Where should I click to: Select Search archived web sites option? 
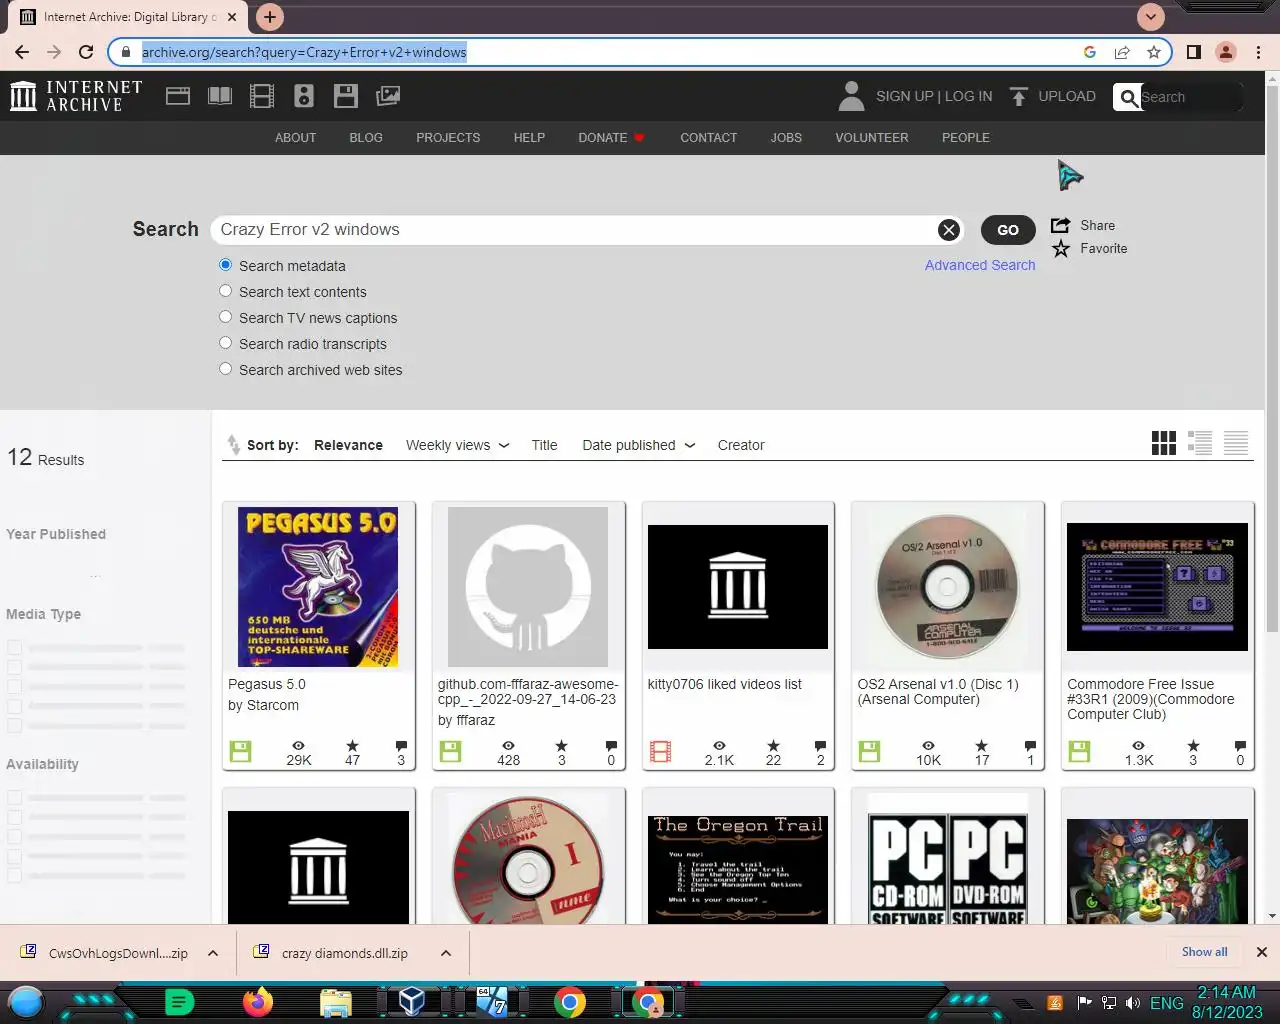pyautogui.click(x=226, y=369)
